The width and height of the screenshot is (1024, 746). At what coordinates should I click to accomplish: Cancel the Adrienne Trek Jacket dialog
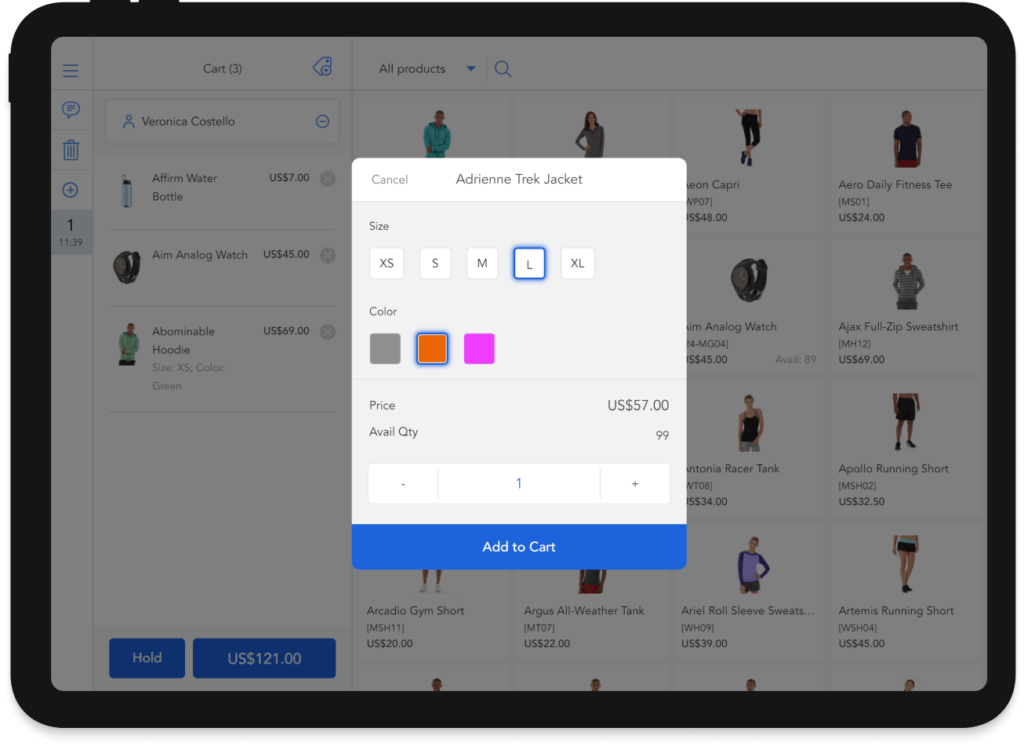(x=389, y=179)
